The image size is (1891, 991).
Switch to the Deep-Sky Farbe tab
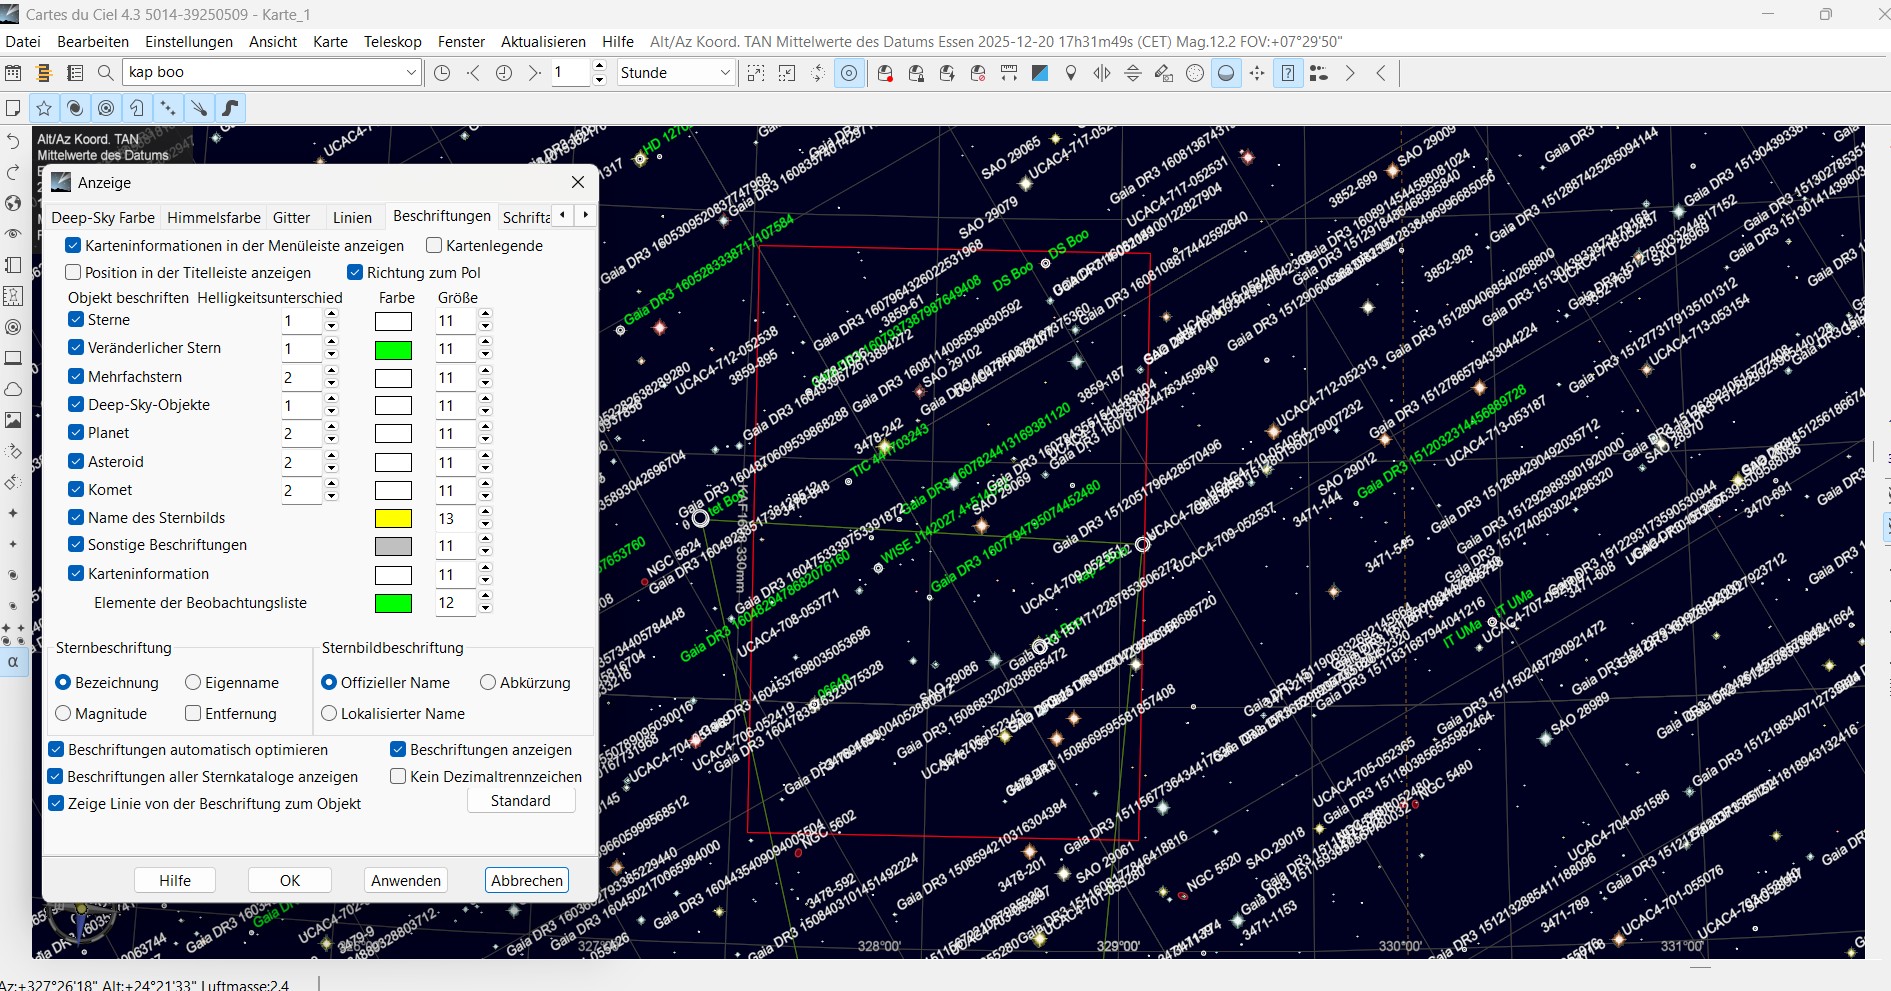[103, 218]
